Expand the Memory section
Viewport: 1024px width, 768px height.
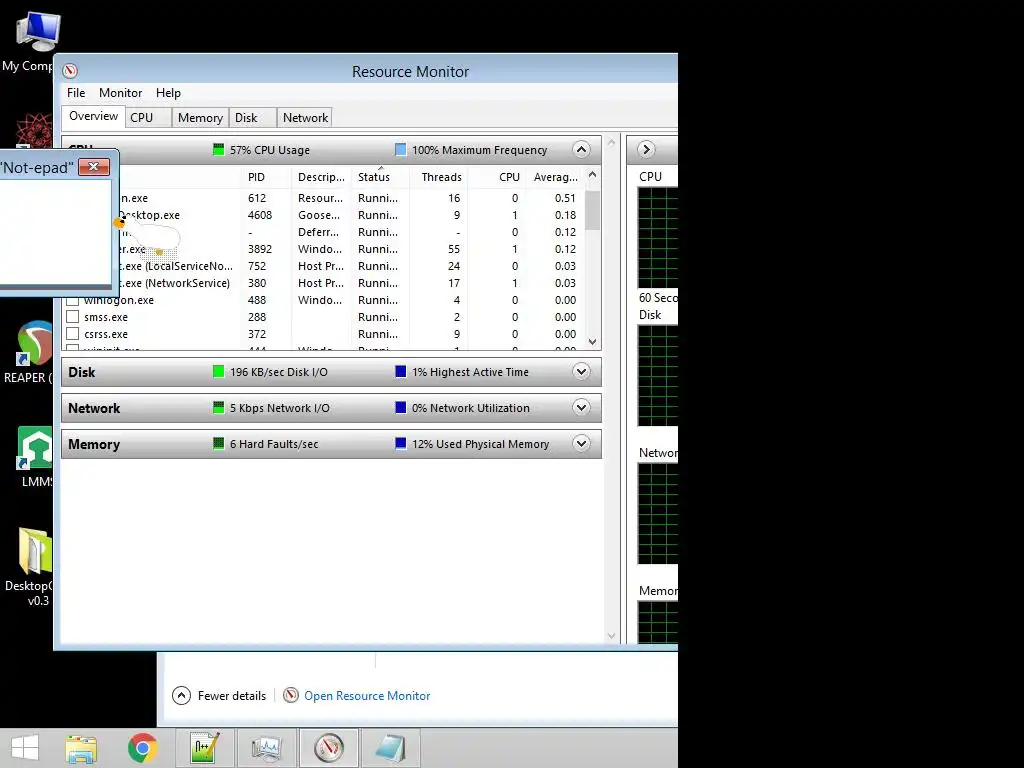click(581, 443)
